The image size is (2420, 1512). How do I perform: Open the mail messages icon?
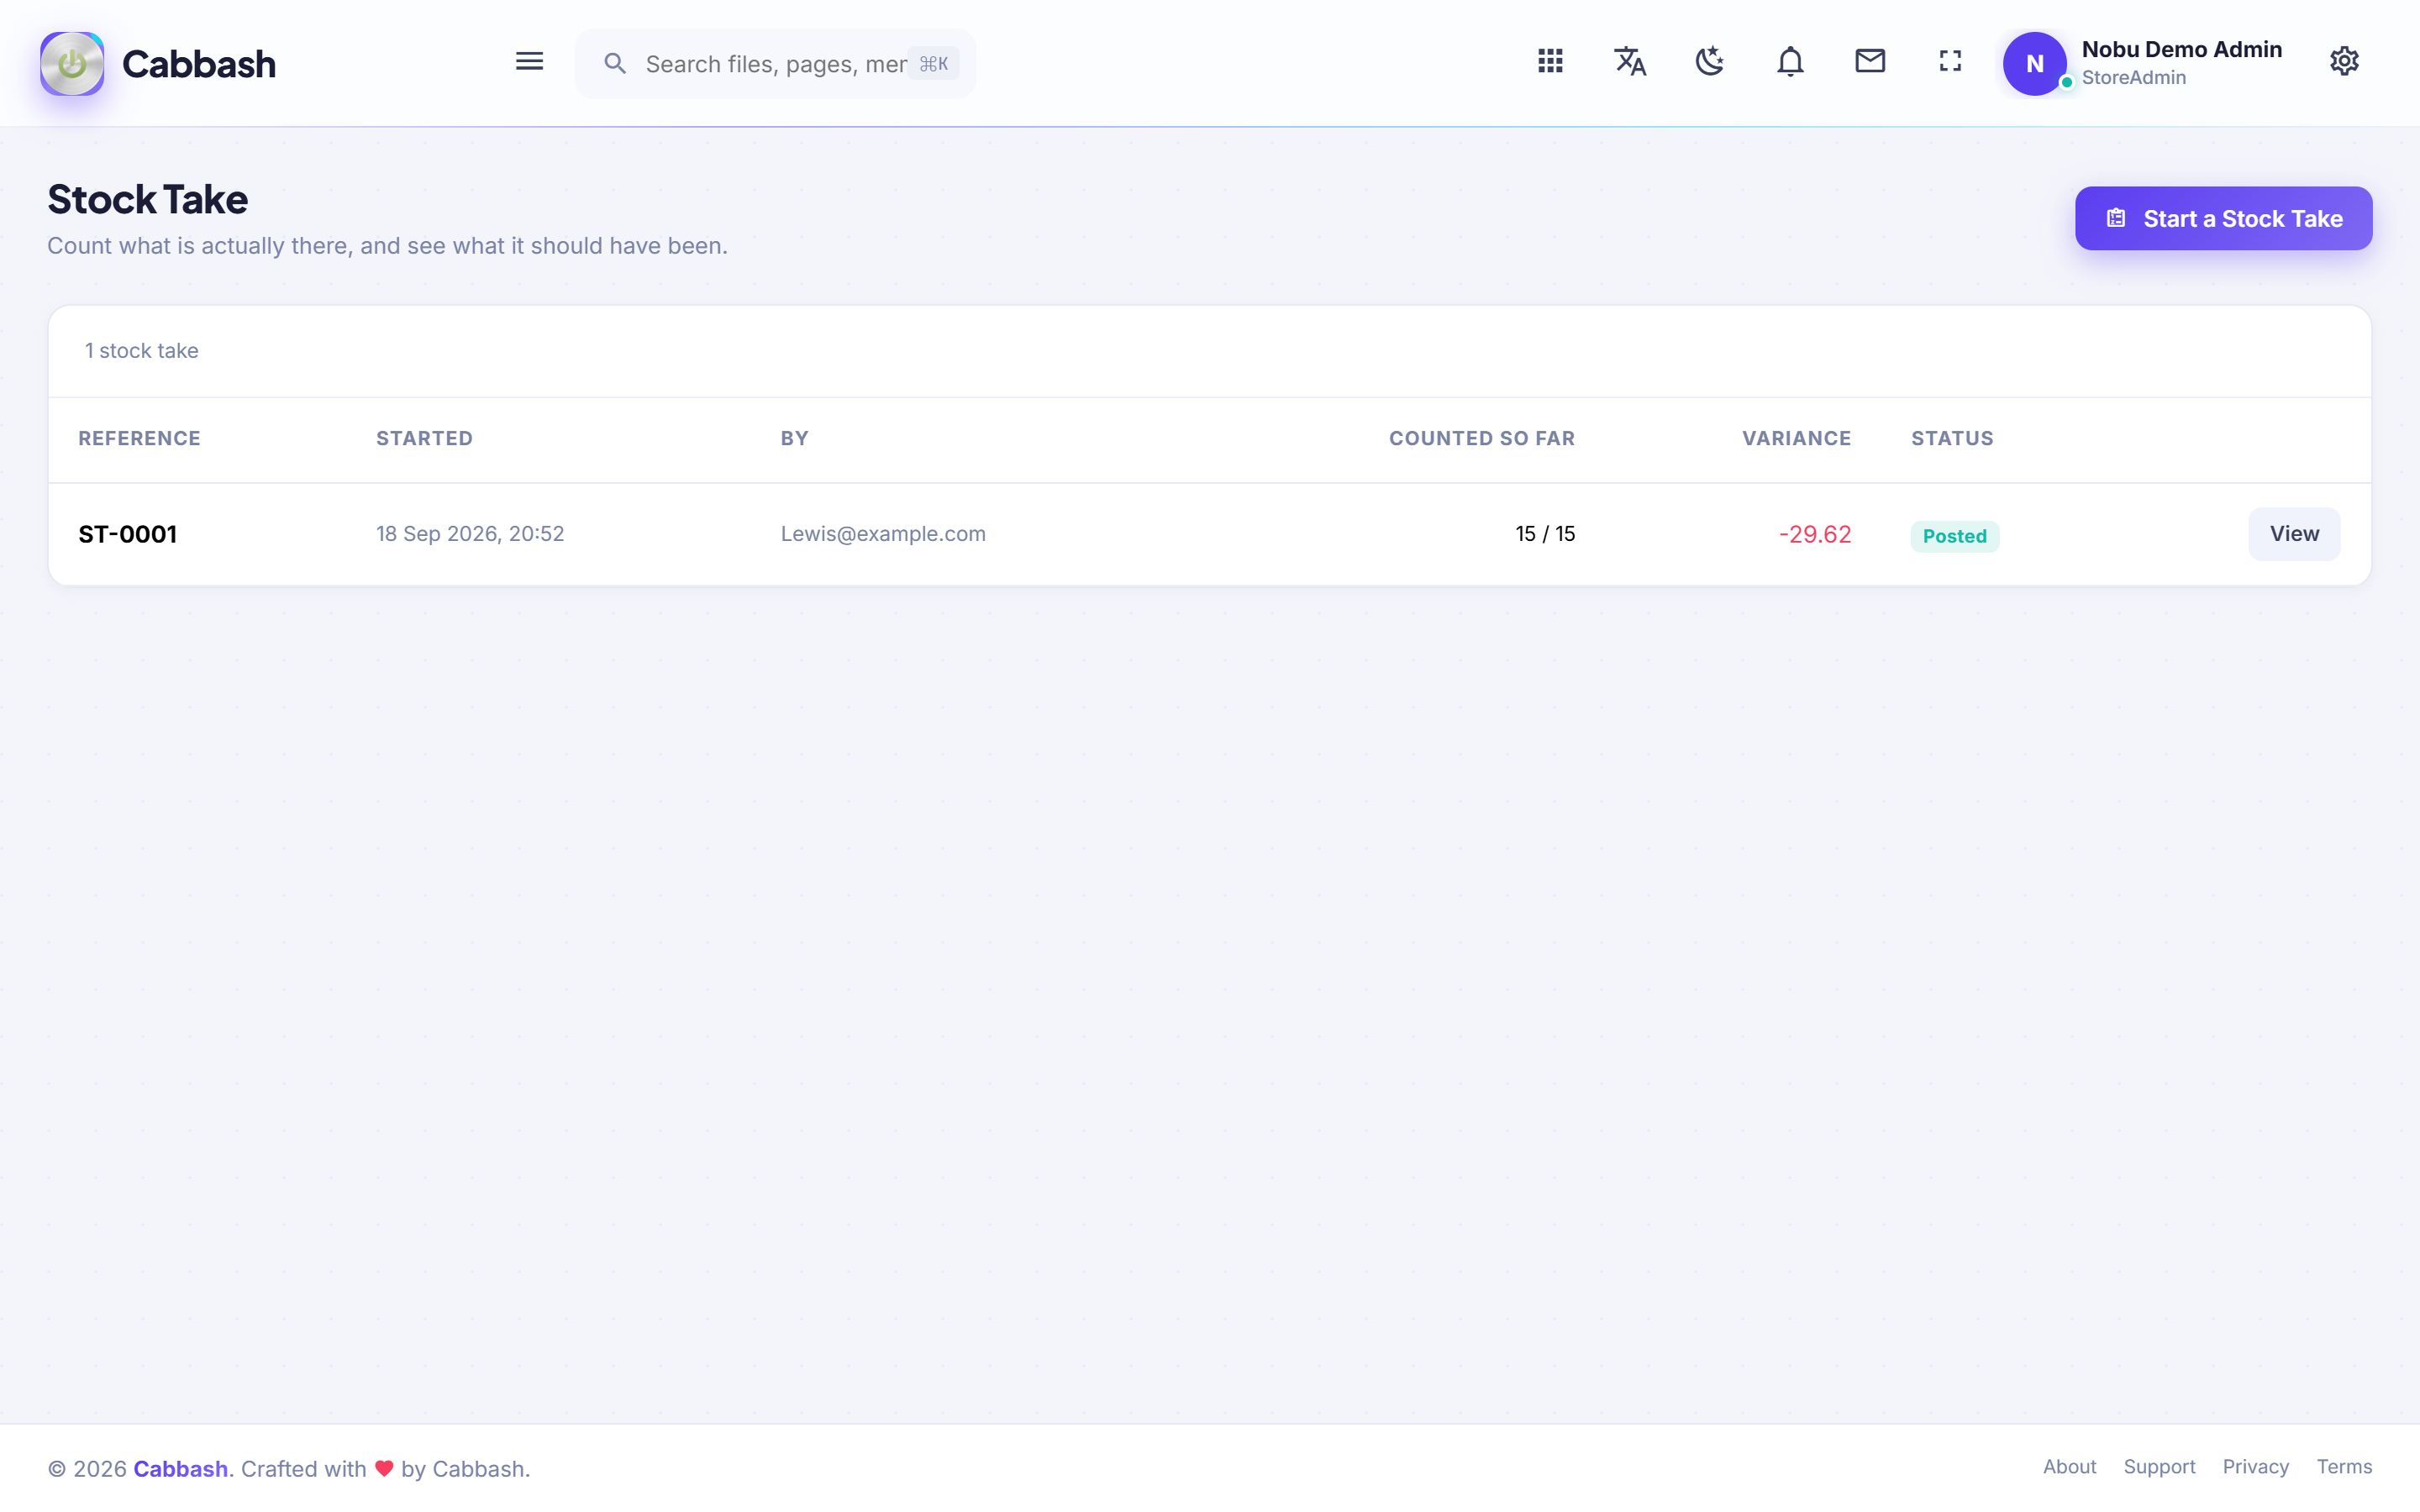pyautogui.click(x=1870, y=62)
